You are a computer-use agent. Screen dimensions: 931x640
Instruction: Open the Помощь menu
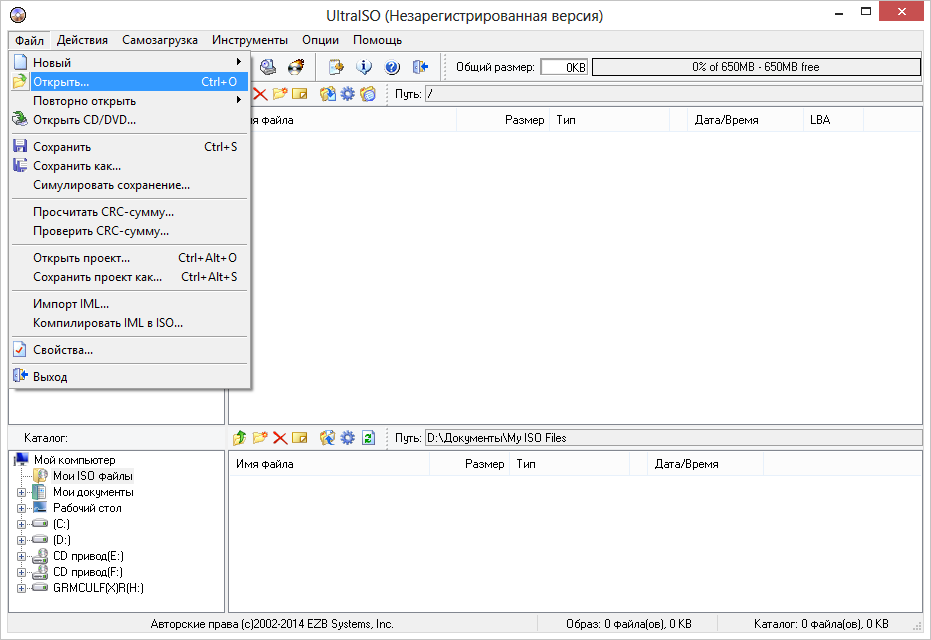377,40
